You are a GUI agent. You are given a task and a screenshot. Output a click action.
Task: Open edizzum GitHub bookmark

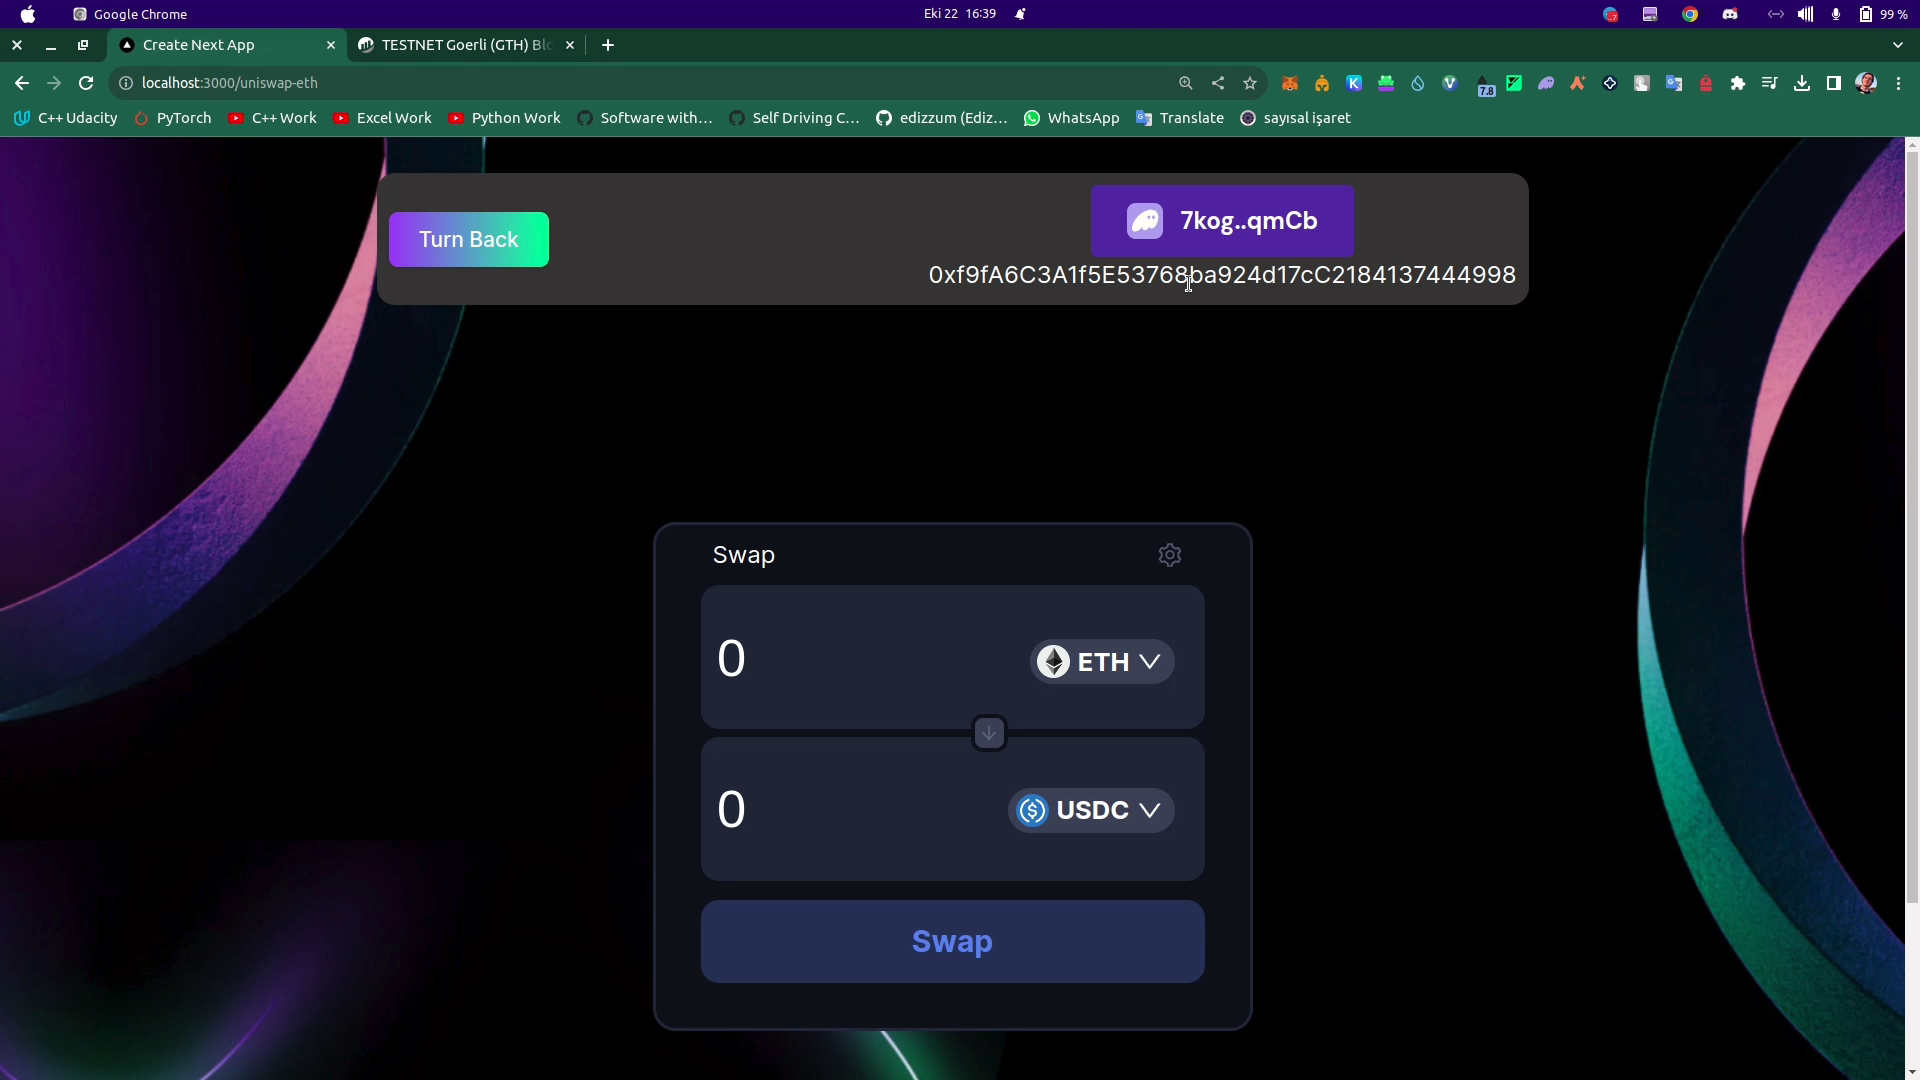click(942, 118)
